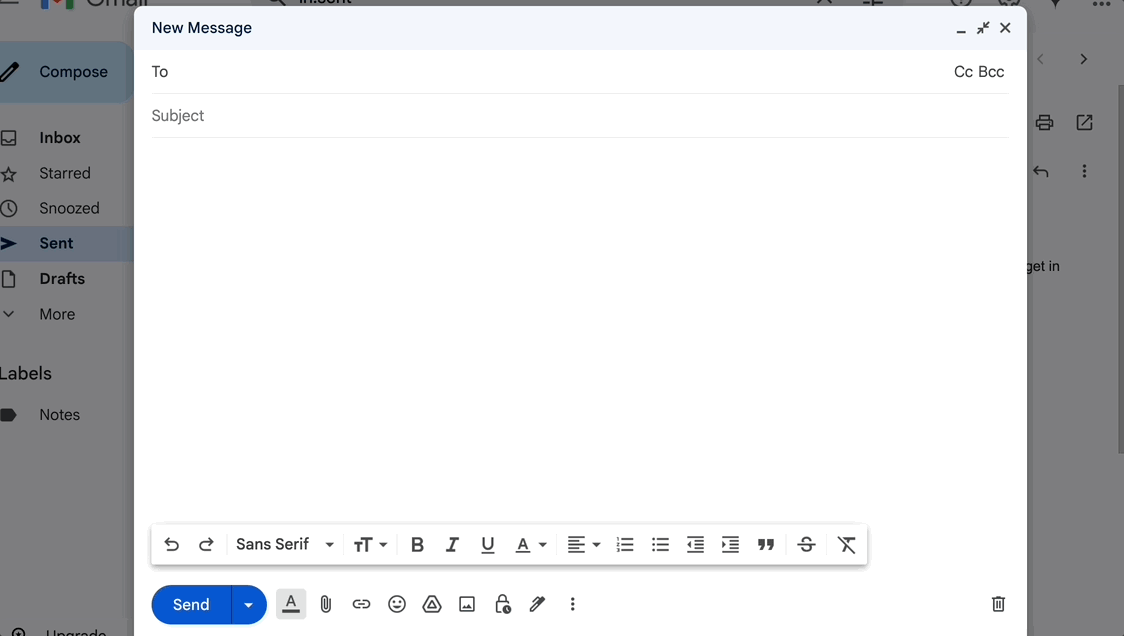This screenshot has height=636, width=1124.
Task: Discard the draft with trash icon
Action: point(998,604)
